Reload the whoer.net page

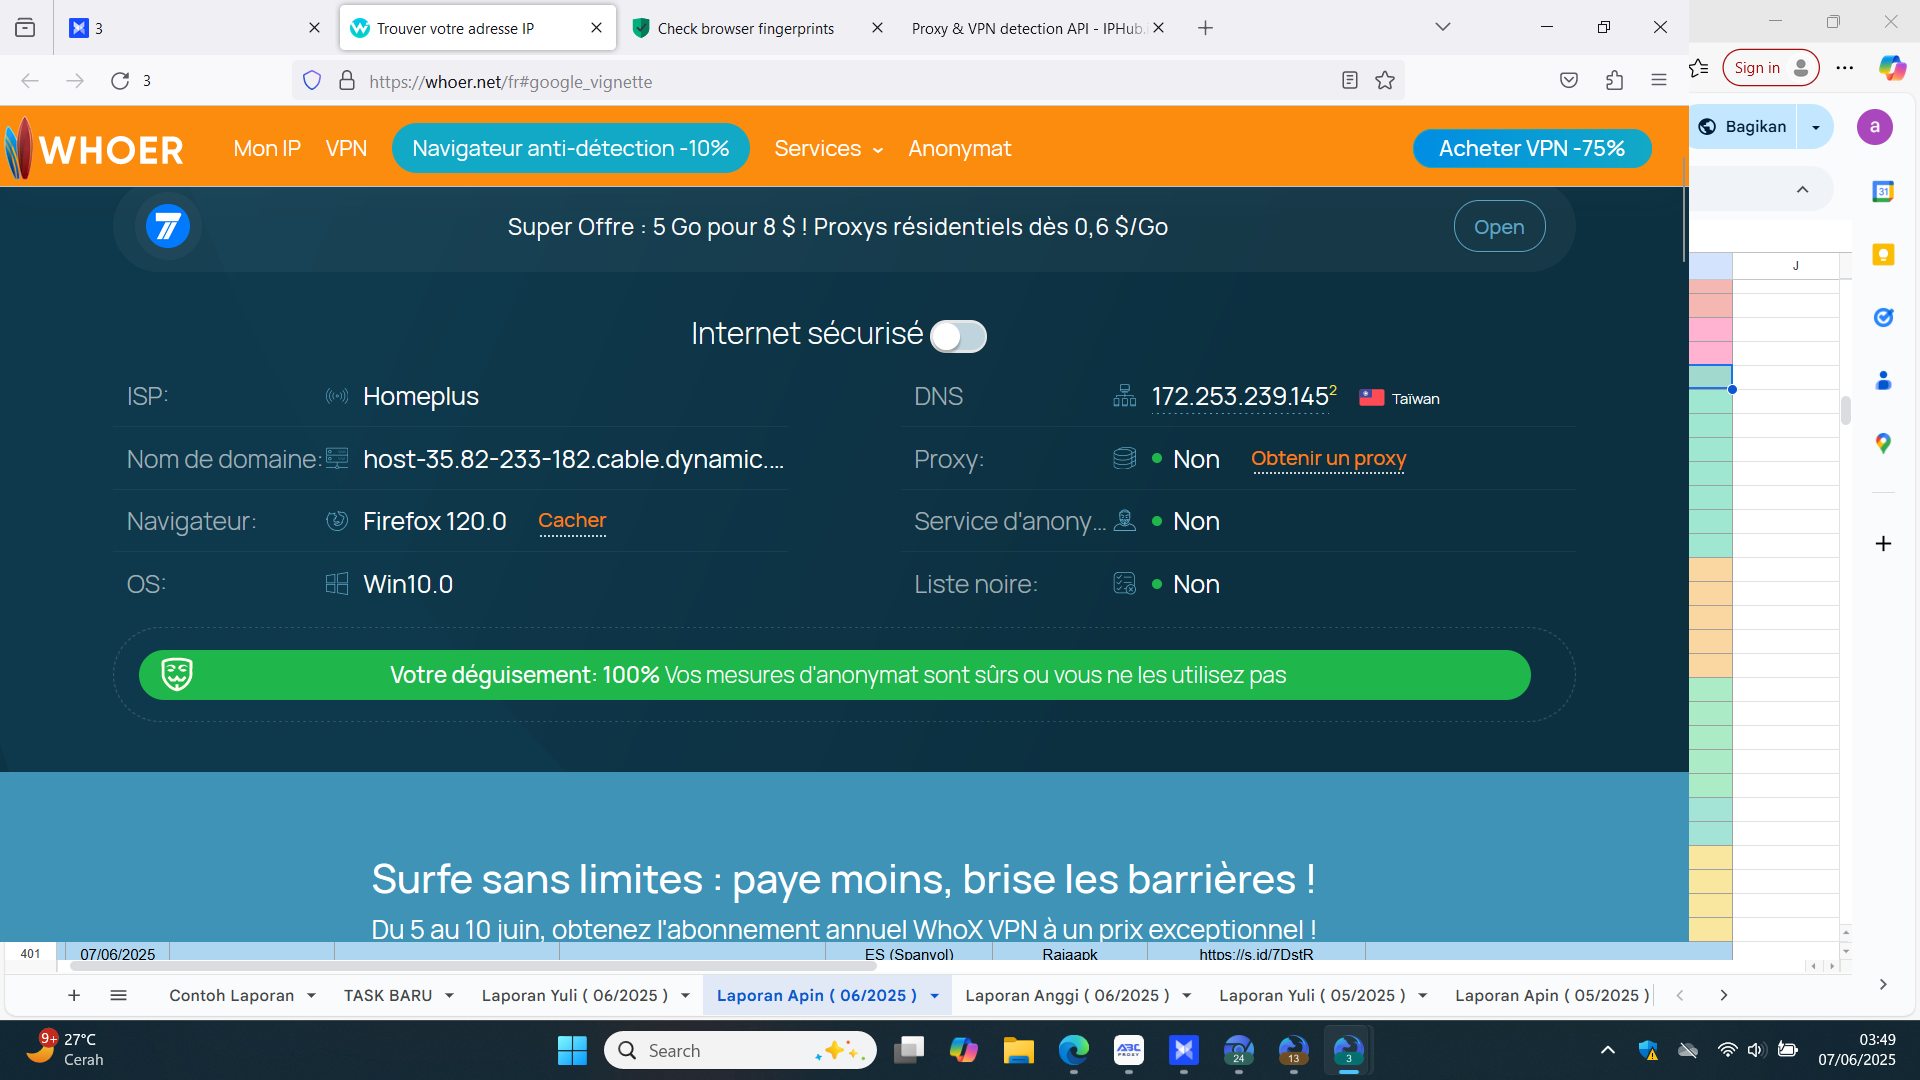point(120,81)
